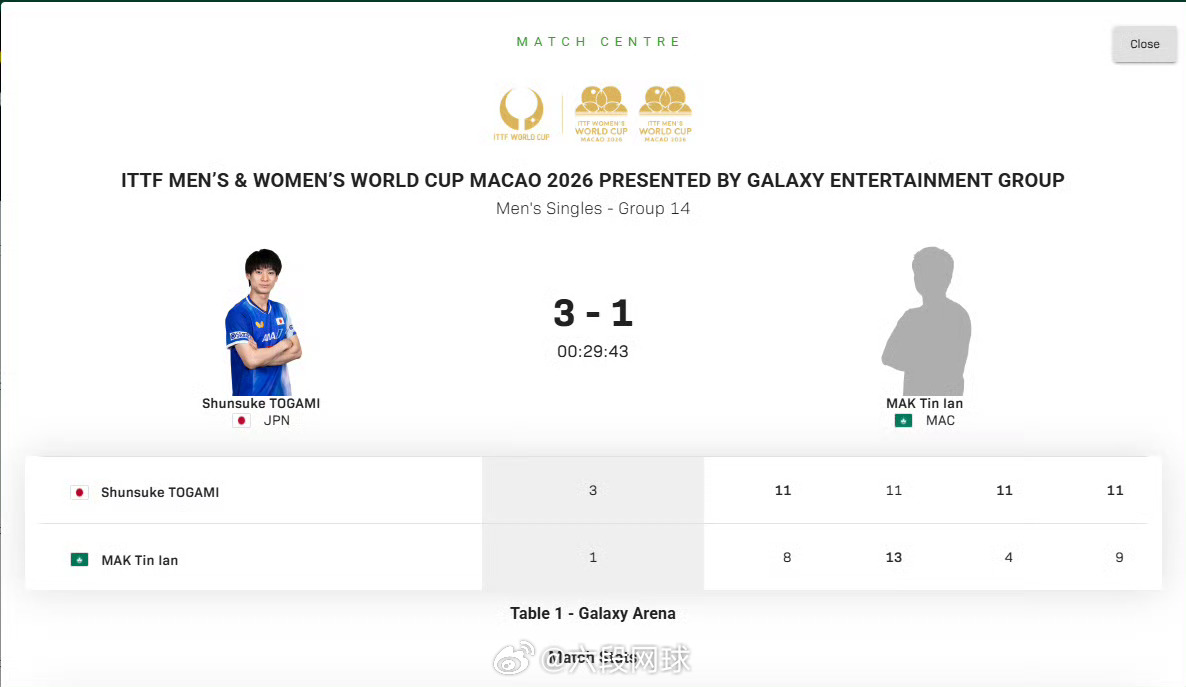Open Shunsuke TOGAMI's player photo
Screen dimensions: 1186x687
click(262, 322)
